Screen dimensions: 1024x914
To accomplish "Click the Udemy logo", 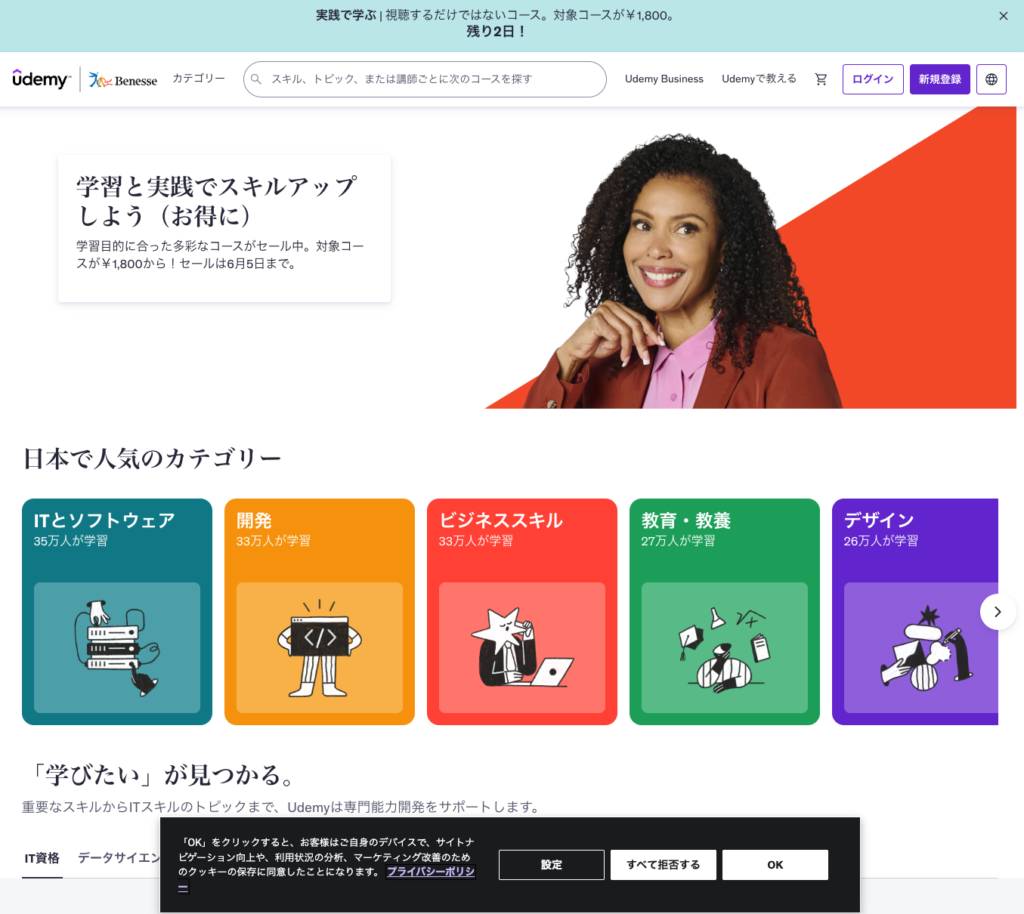I will tap(41, 79).
